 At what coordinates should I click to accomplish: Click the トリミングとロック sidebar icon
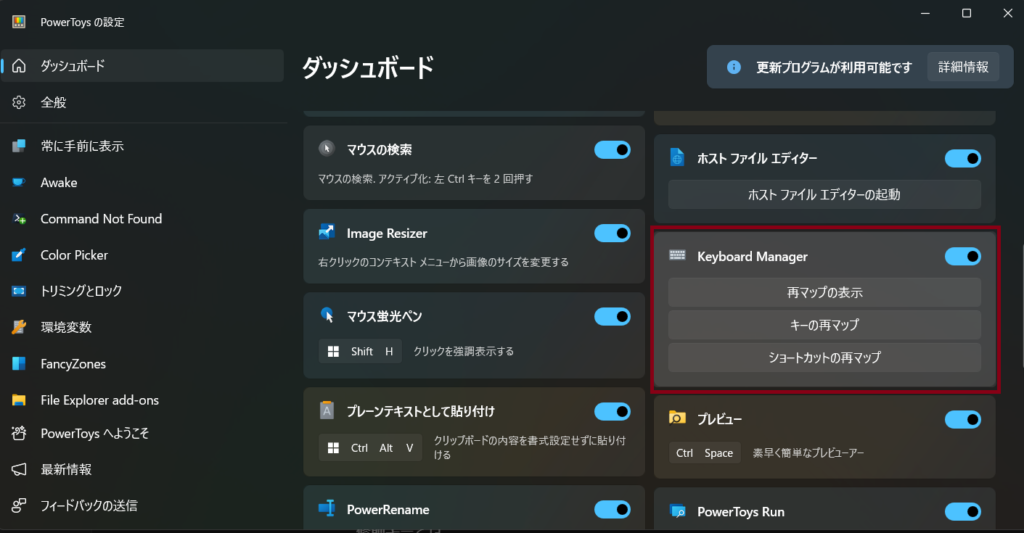pos(19,291)
